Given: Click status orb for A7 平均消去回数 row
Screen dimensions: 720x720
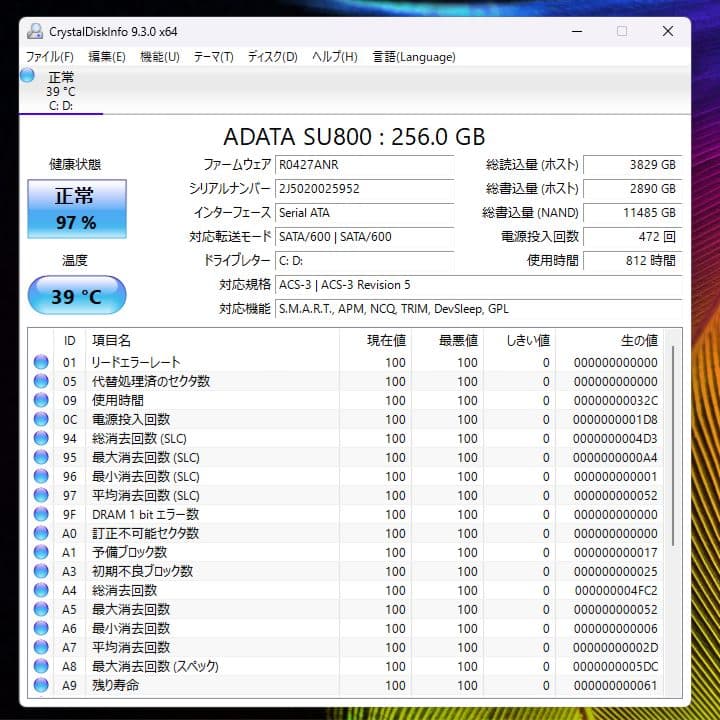Looking at the screenshot, I should [x=41, y=647].
